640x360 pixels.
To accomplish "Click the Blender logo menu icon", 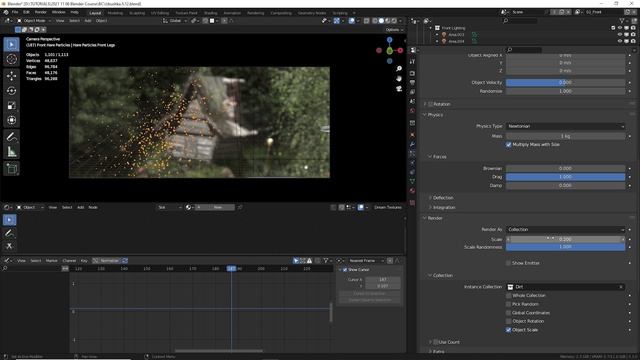I will [6, 12].
